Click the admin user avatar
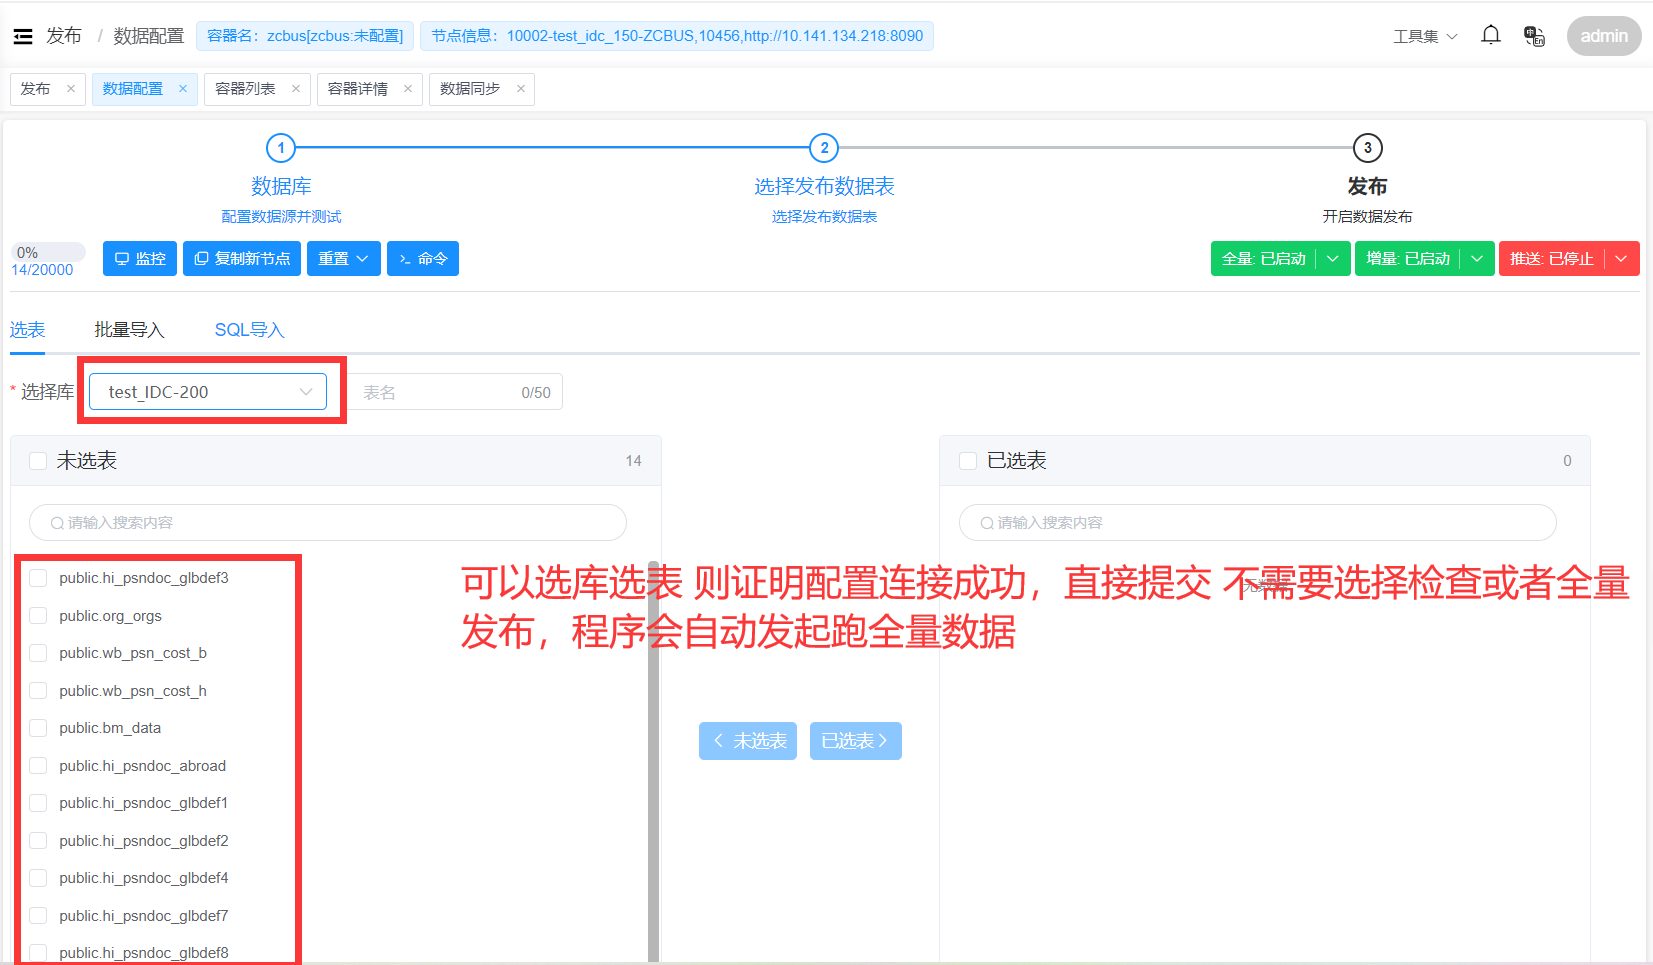The image size is (1653, 965). click(1603, 36)
